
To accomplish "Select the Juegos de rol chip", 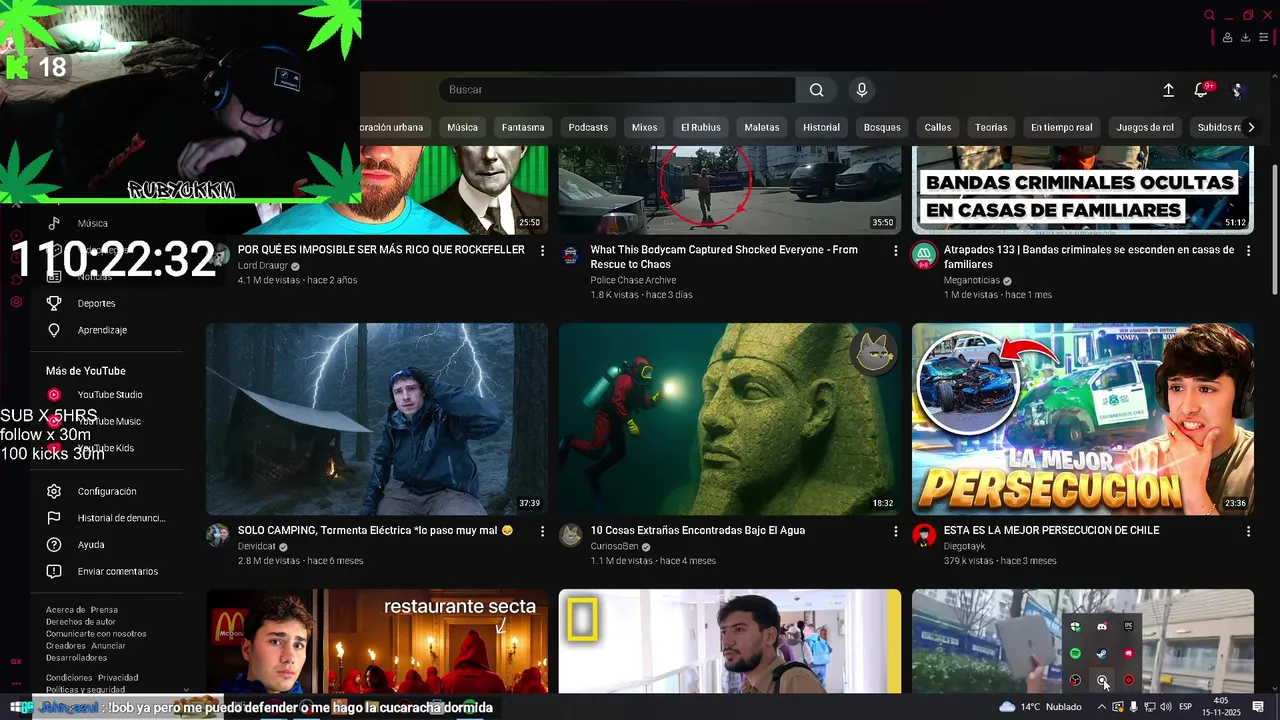I will click(1145, 127).
